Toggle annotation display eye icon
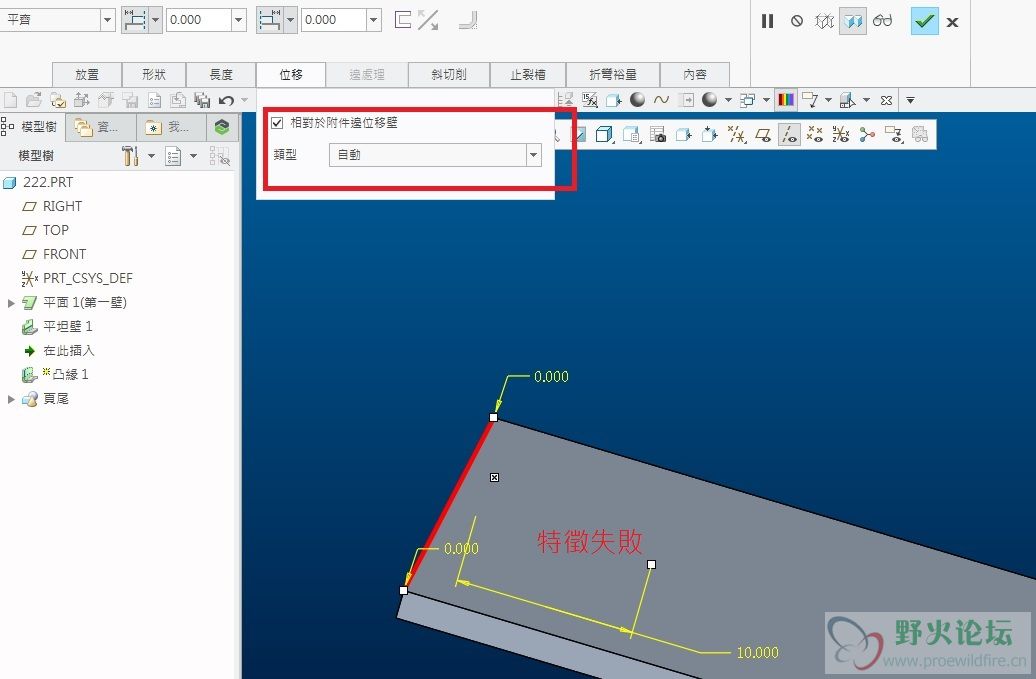 (893, 135)
